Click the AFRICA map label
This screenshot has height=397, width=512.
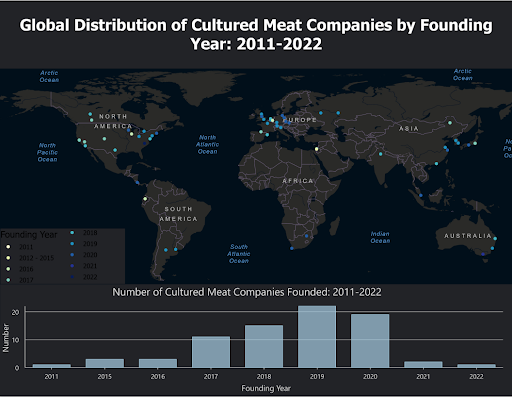point(298,181)
